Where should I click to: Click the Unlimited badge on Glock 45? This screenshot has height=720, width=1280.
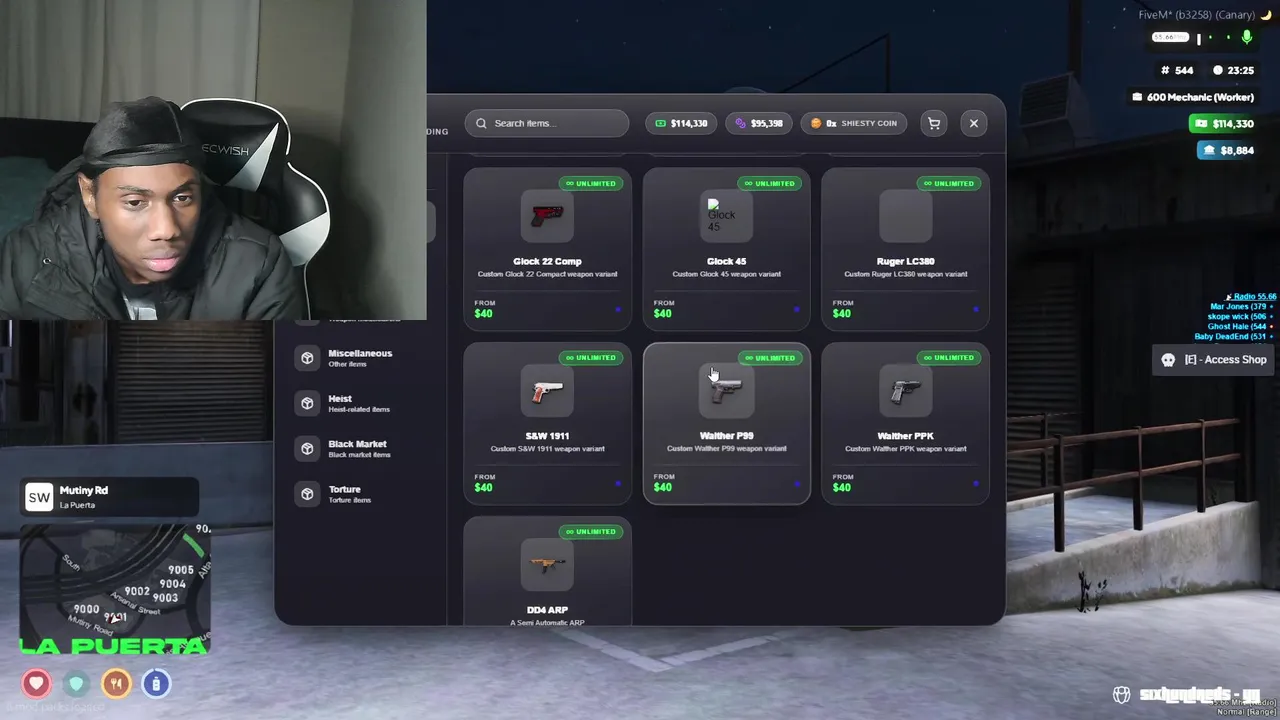770,183
